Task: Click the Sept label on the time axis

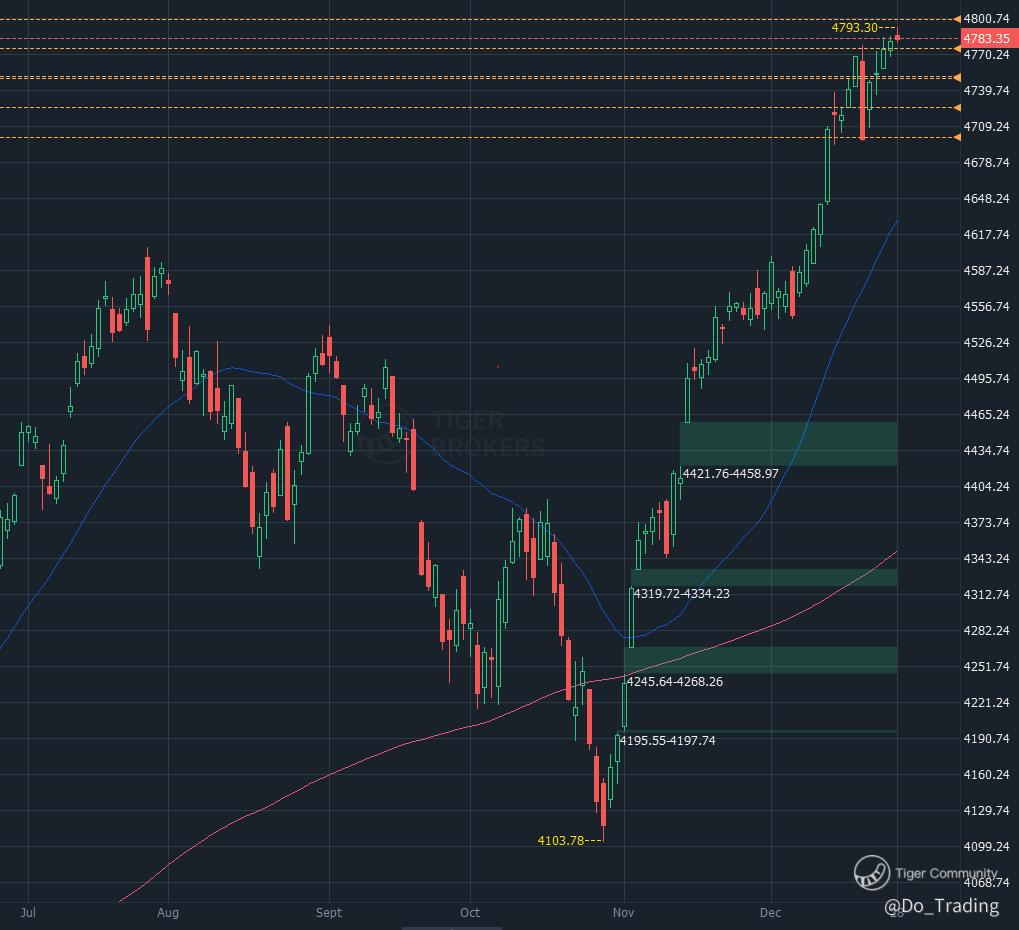Action: coord(329,912)
